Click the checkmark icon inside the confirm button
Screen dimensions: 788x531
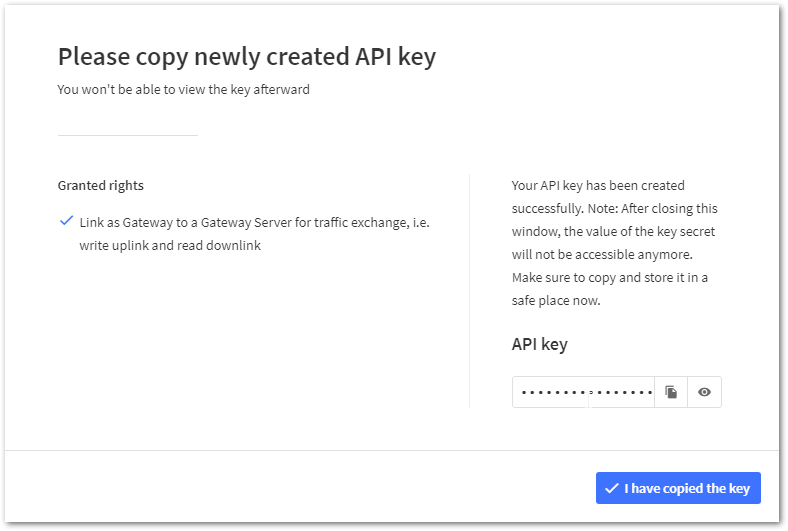pos(611,488)
